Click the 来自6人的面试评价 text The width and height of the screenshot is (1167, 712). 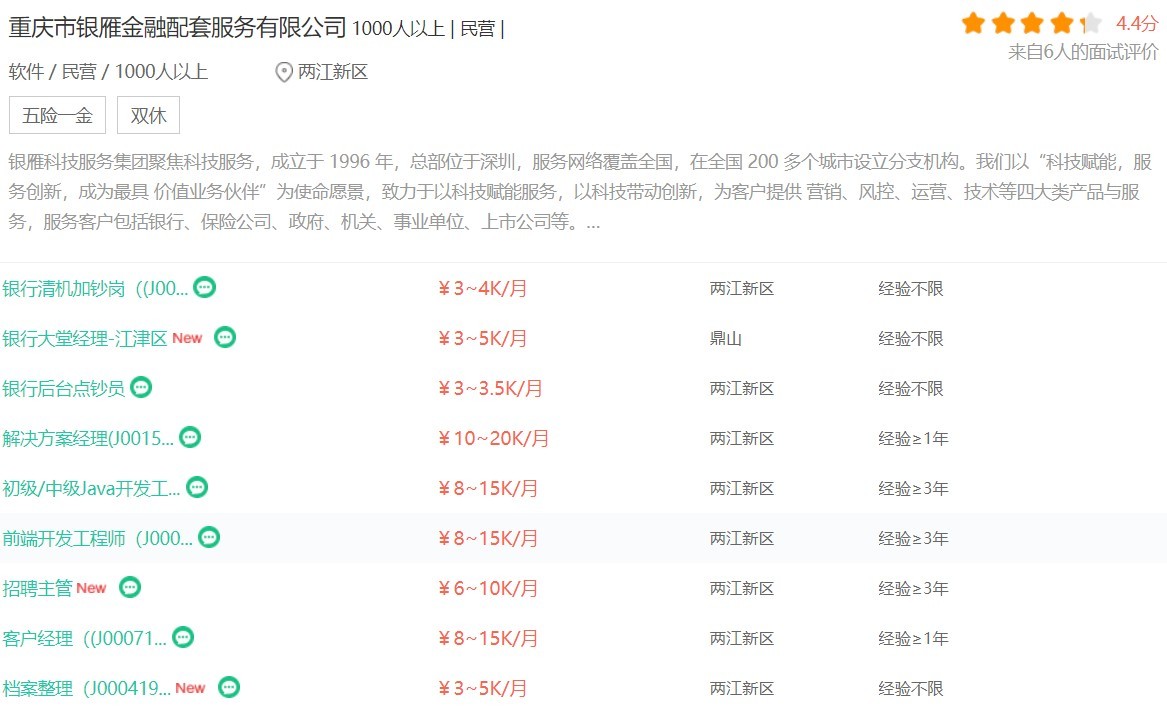[x=1083, y=52]
